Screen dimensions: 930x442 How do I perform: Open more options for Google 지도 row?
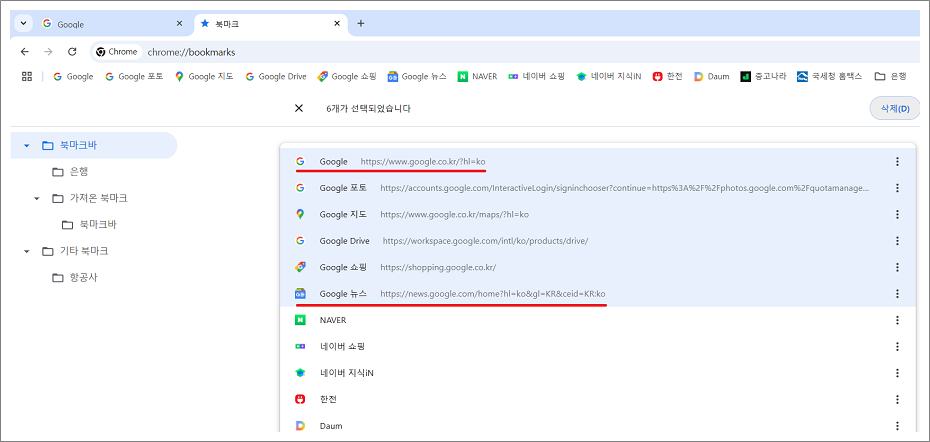[x=897, y=214]
